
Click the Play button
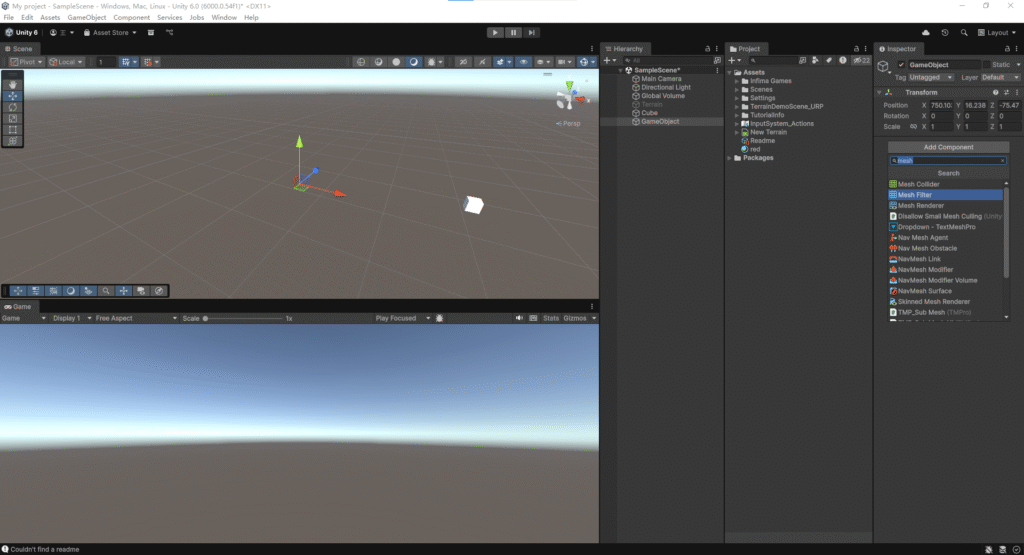495,33
